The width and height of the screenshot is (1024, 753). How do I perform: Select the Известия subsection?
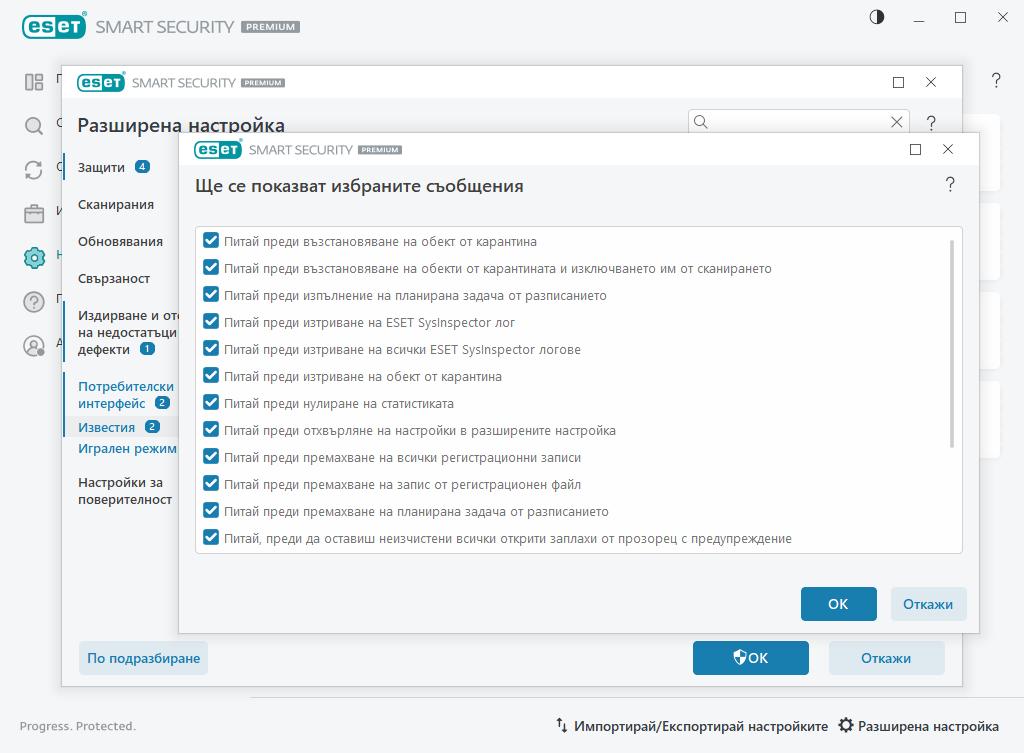106,427
